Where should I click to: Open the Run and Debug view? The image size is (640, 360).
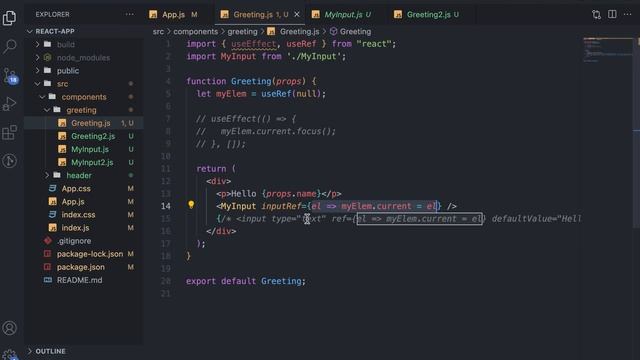[9, 104]
